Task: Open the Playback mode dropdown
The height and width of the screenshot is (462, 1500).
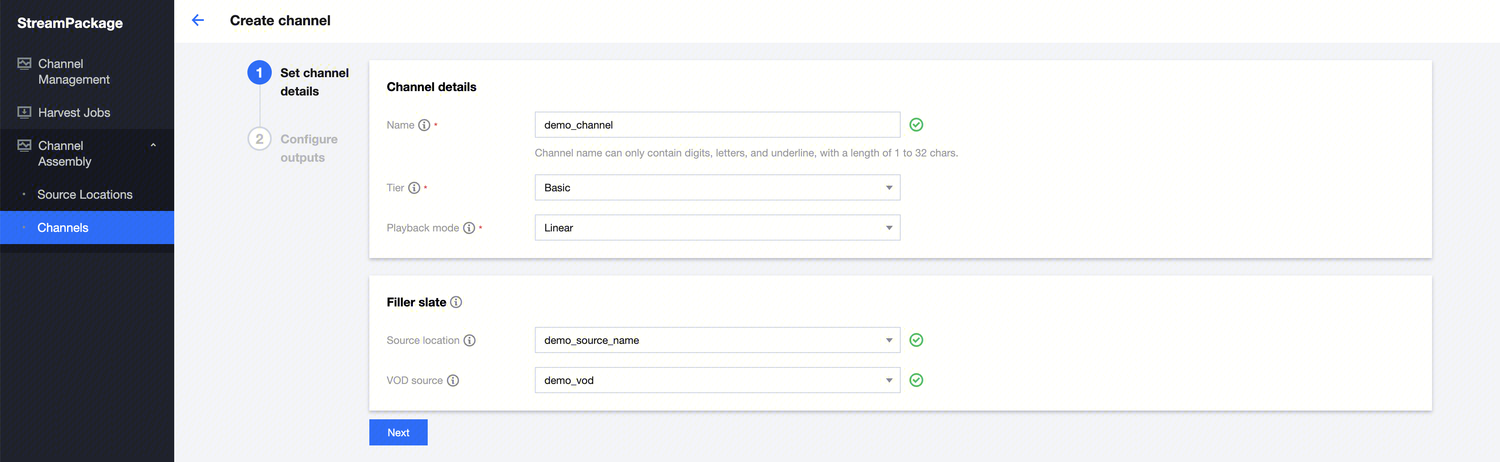Action: tap(717, 228)
